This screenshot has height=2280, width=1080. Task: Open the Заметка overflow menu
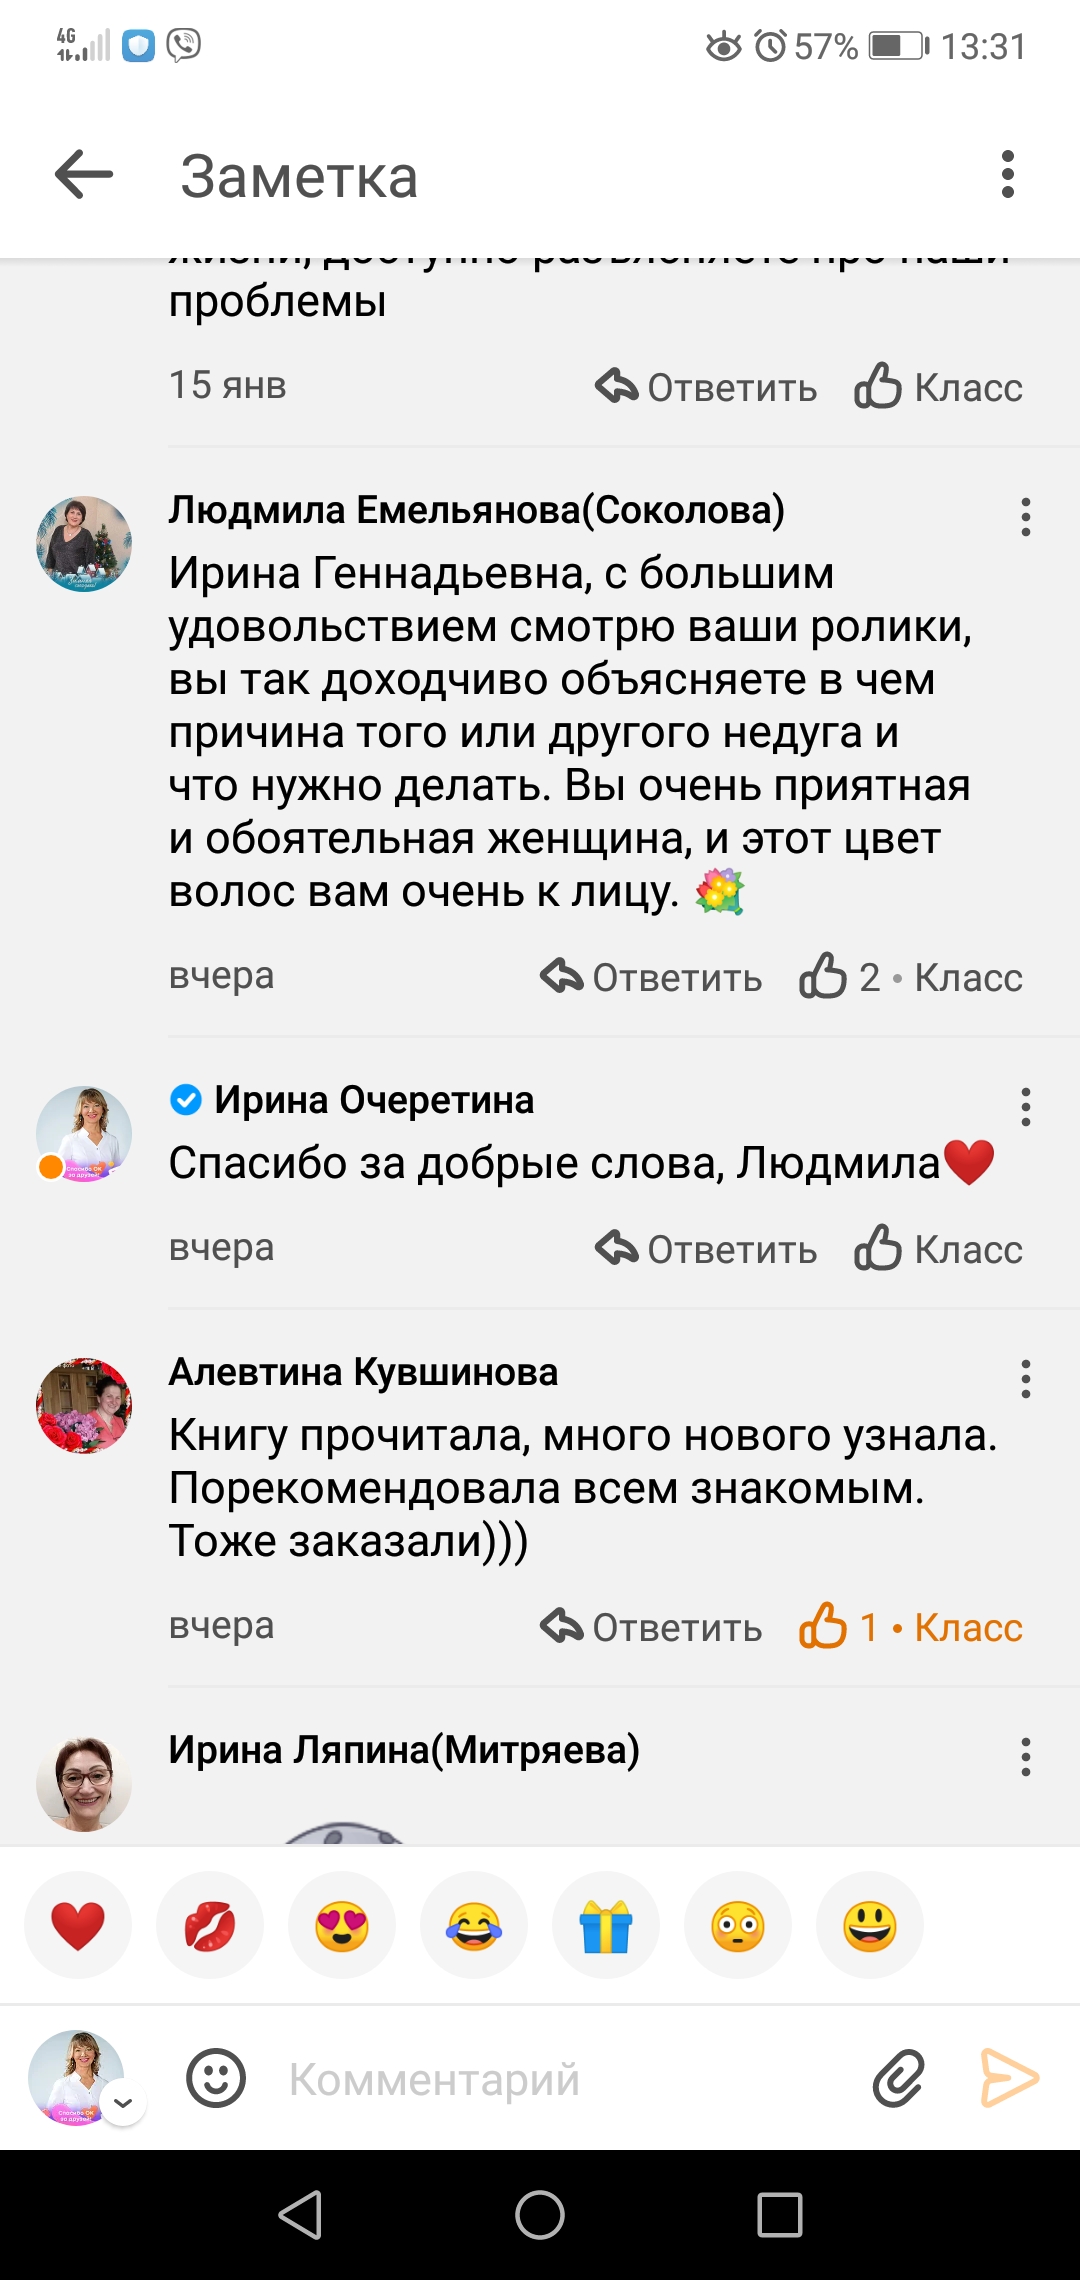click(x=1007, y=175)
